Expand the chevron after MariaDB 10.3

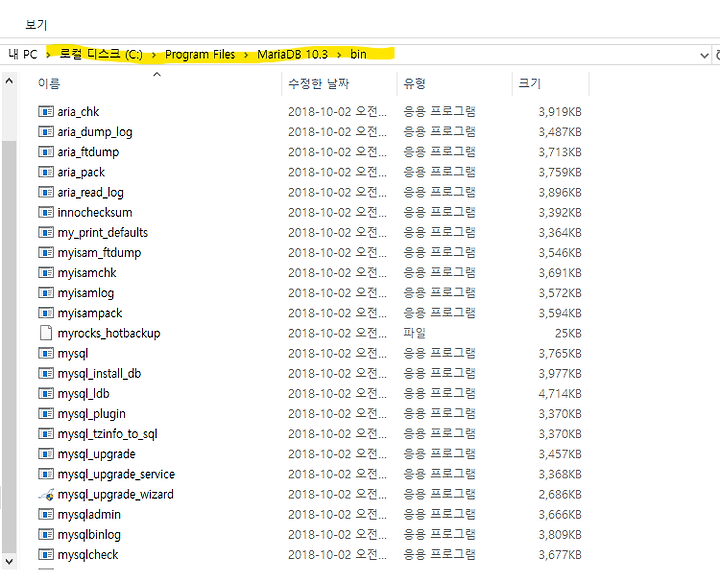[339, 55]
